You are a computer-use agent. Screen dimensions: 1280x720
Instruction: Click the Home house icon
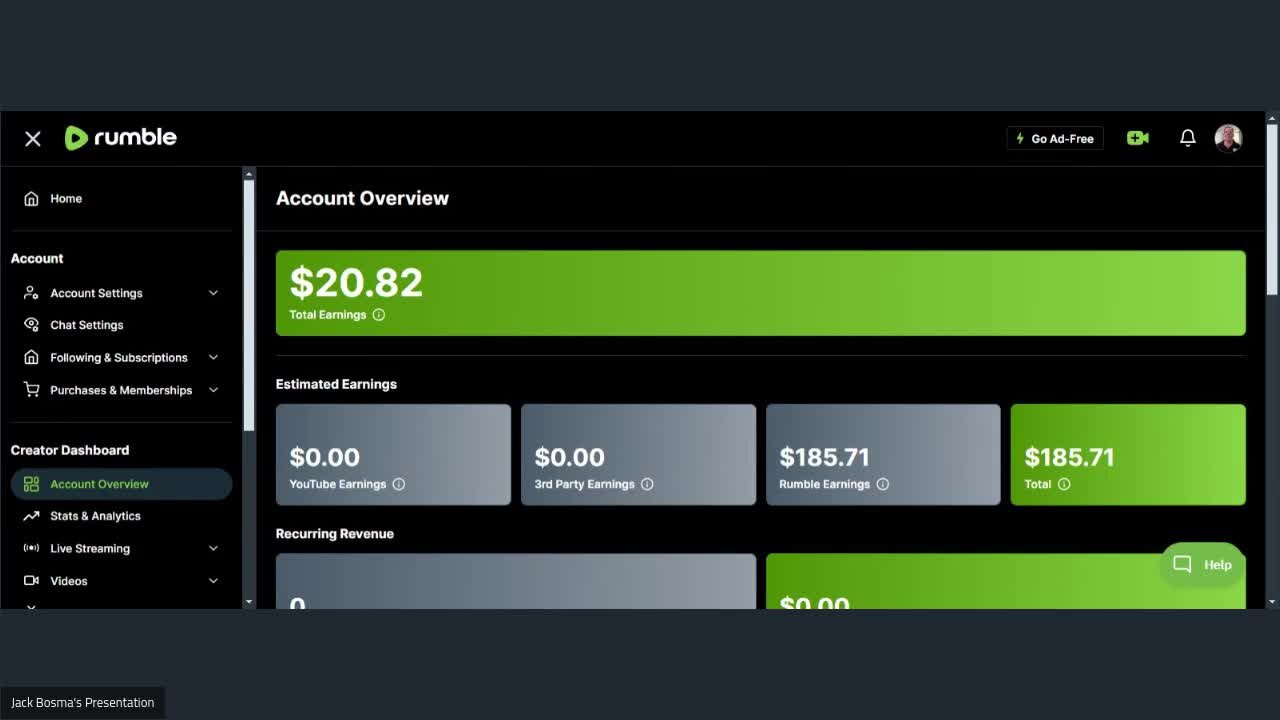tap(31, 198)
